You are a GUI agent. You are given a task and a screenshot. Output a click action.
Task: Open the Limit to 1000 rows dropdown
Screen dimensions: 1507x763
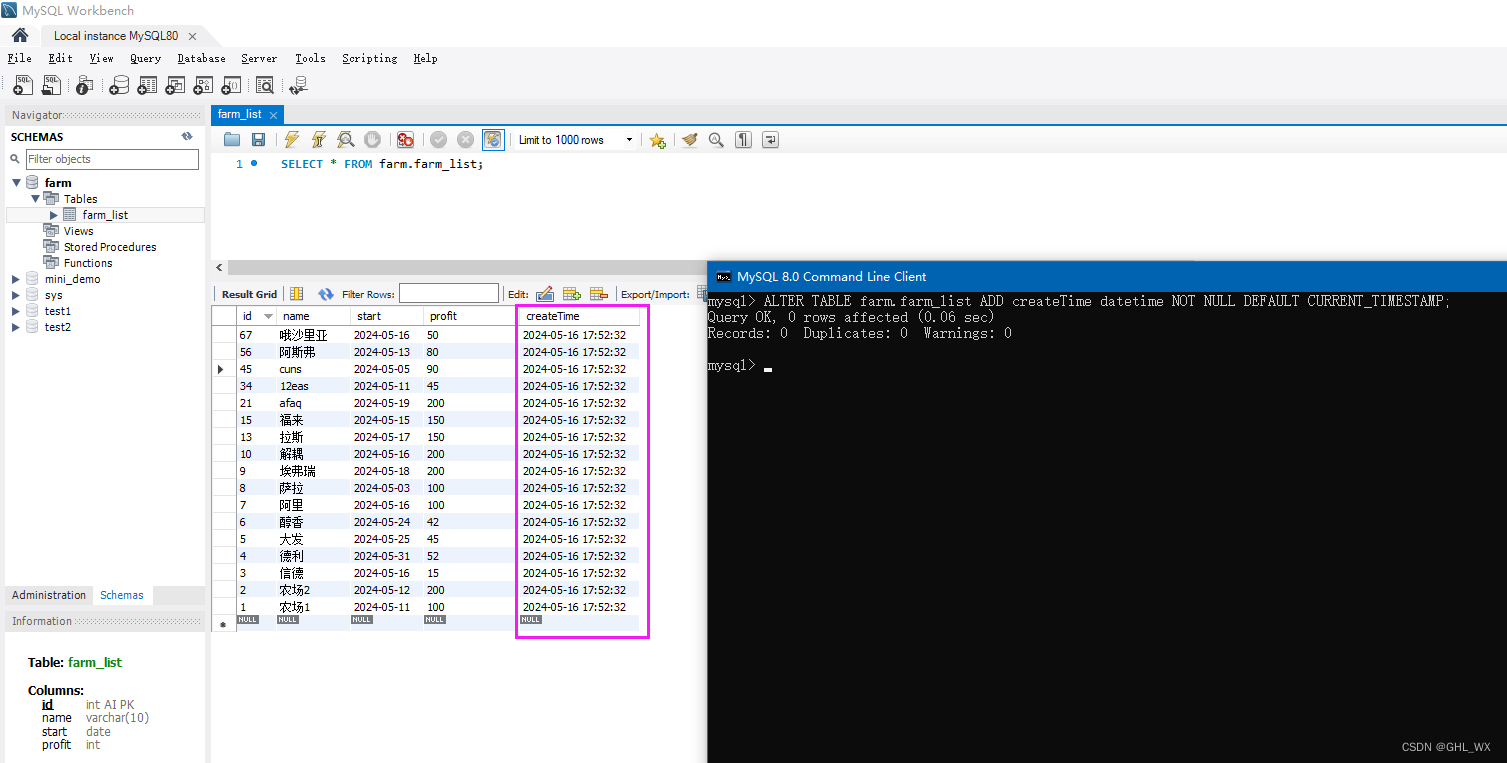pos(575,140)
